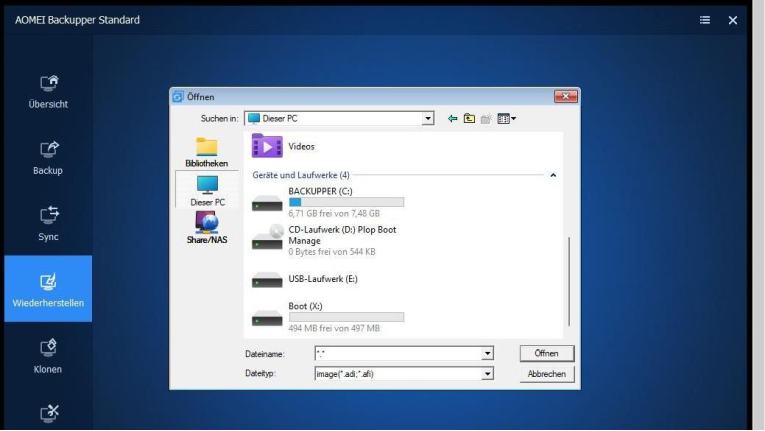Open the AOMEI hamburger menu

(x=705, y=20)
